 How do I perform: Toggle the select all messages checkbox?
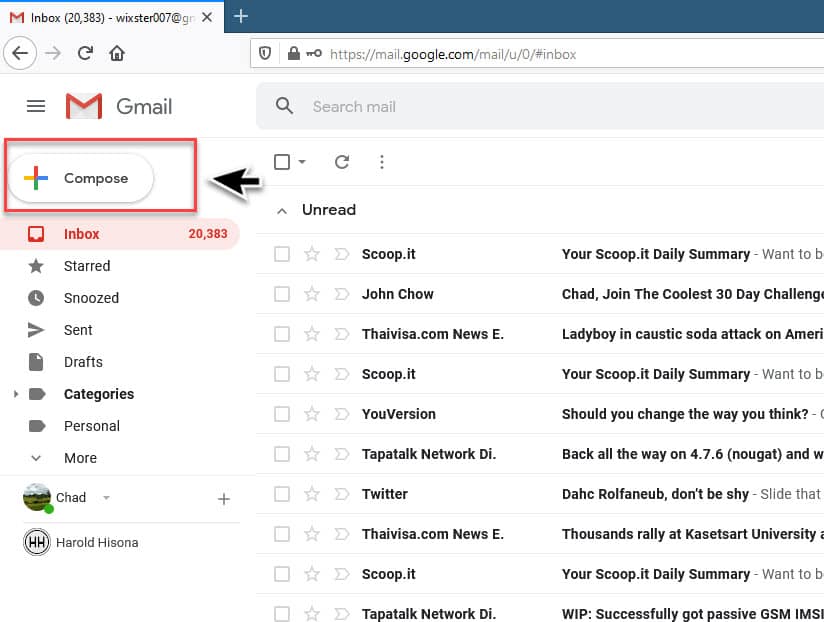click(x=282, y=162)
